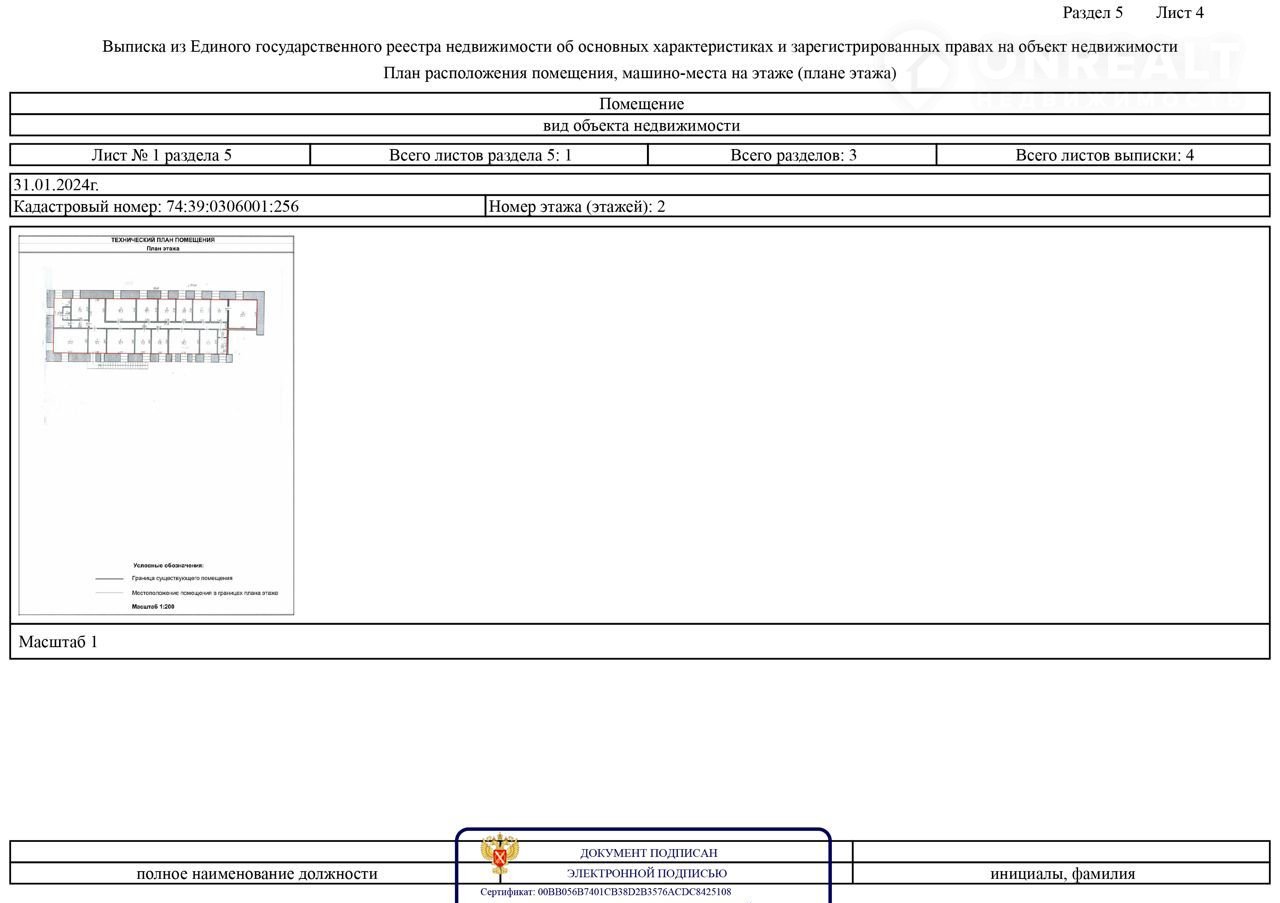Click the Rosreestr double-headed eagle emblem
The width and height of the screenshot is (1280, 903).
499,854
